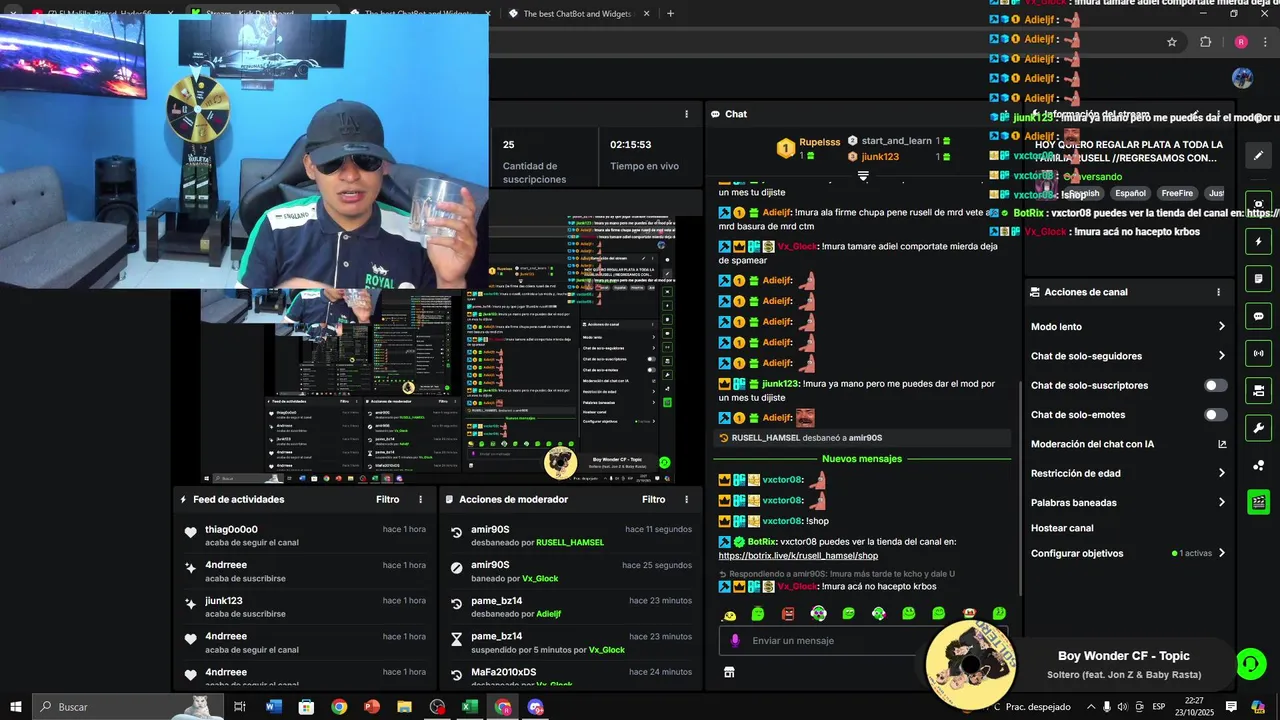
Task: Expand Configurar objetivos arrow
Action: click(x=1221, y=553)
